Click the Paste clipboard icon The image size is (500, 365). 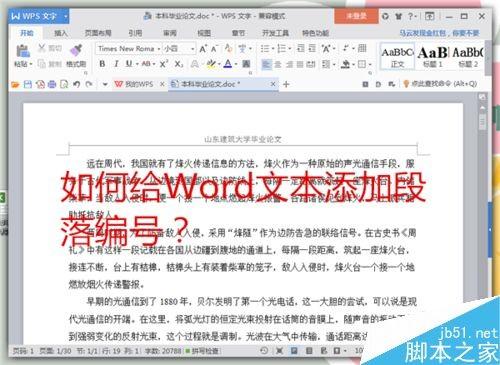[22, 51]
